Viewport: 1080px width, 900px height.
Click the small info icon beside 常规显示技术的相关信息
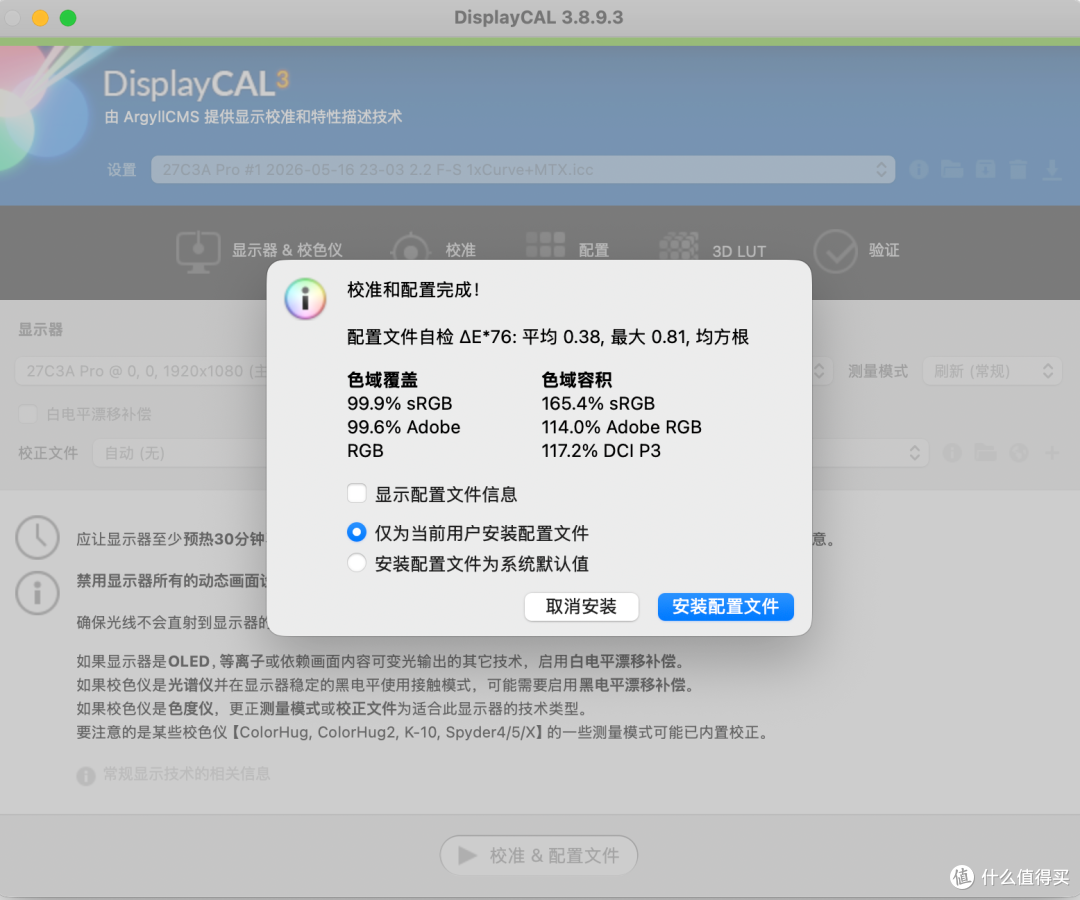coord(85,775)
